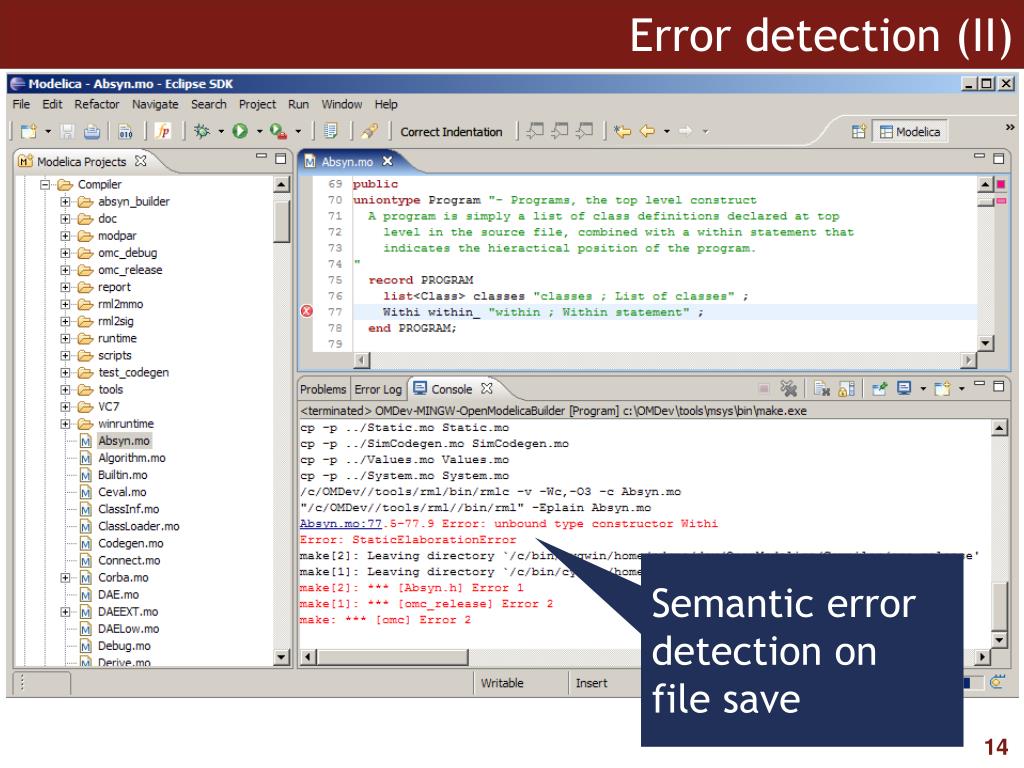
Task: Click the console horizontal scrollbar thumb
Action: [x=393, y=657]
